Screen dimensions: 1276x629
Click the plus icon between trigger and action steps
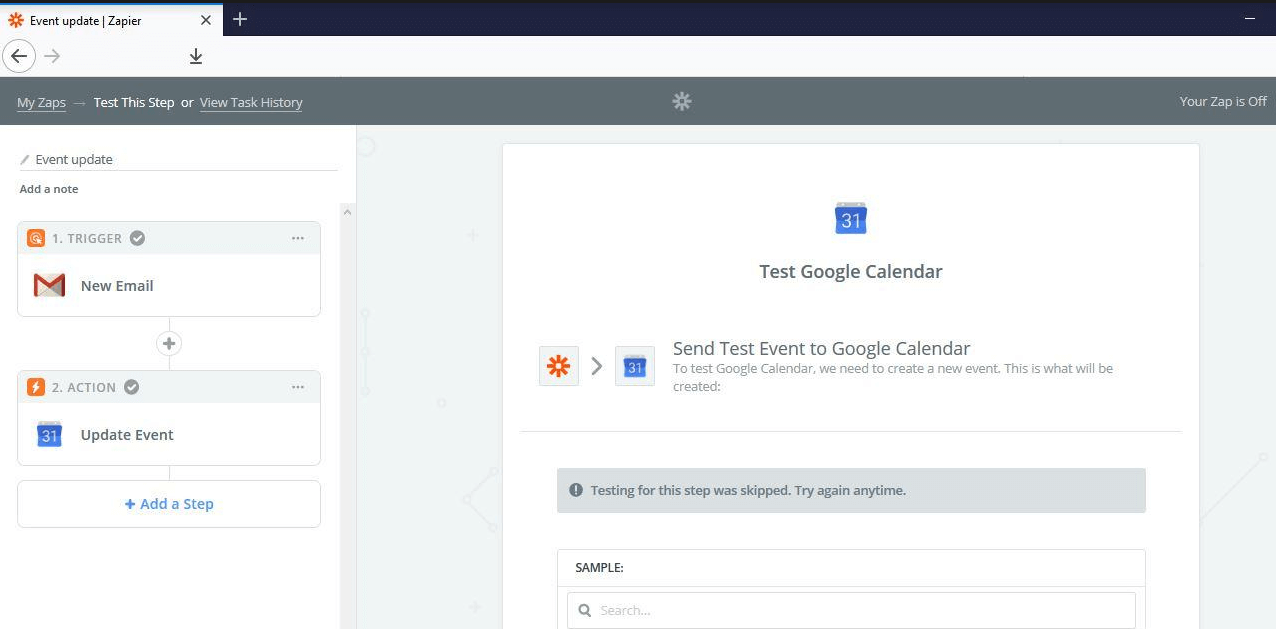click(x=169, y=343)
